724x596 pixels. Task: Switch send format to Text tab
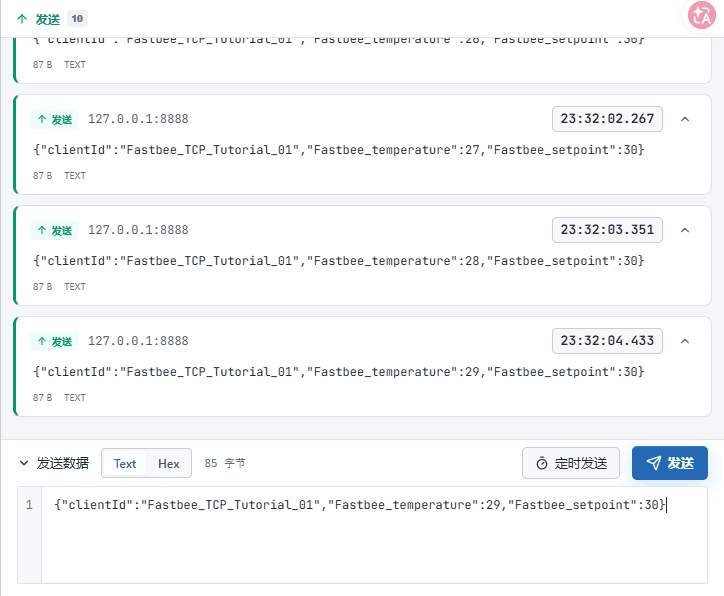click(125, 464)
